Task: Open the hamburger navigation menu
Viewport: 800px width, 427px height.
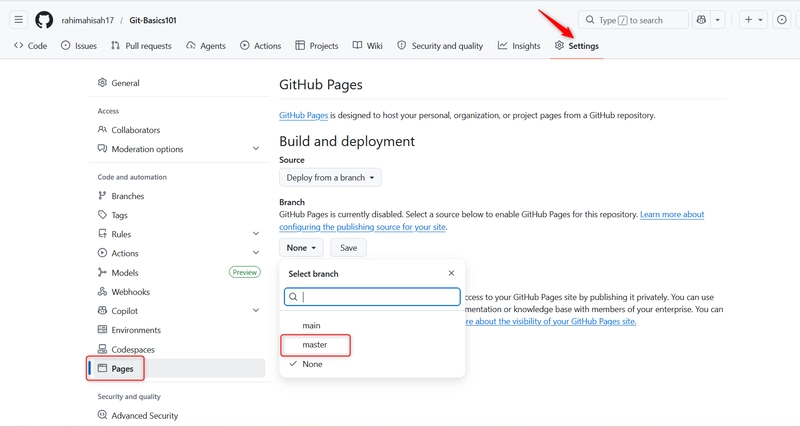Action: 18,20
